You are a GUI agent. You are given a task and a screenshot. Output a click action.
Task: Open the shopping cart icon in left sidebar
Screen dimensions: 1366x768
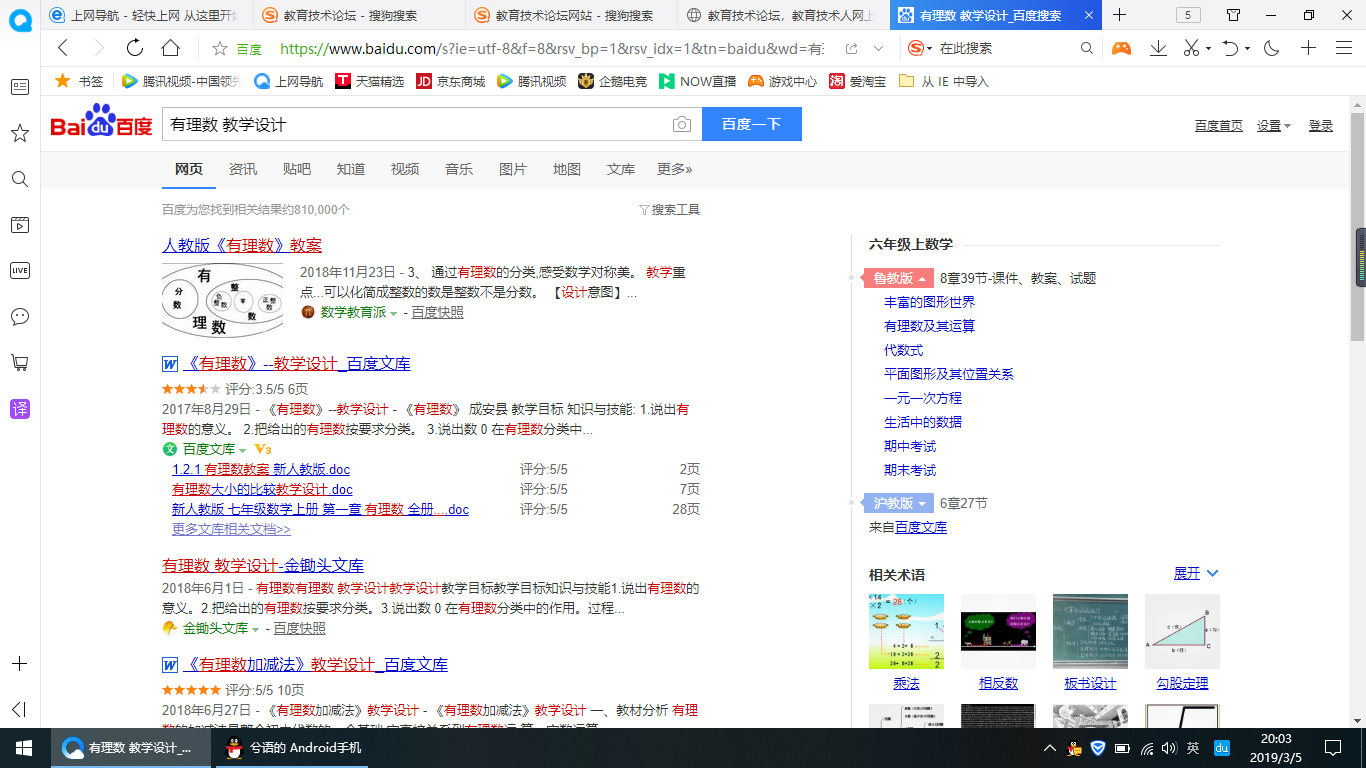click(19, 362)
